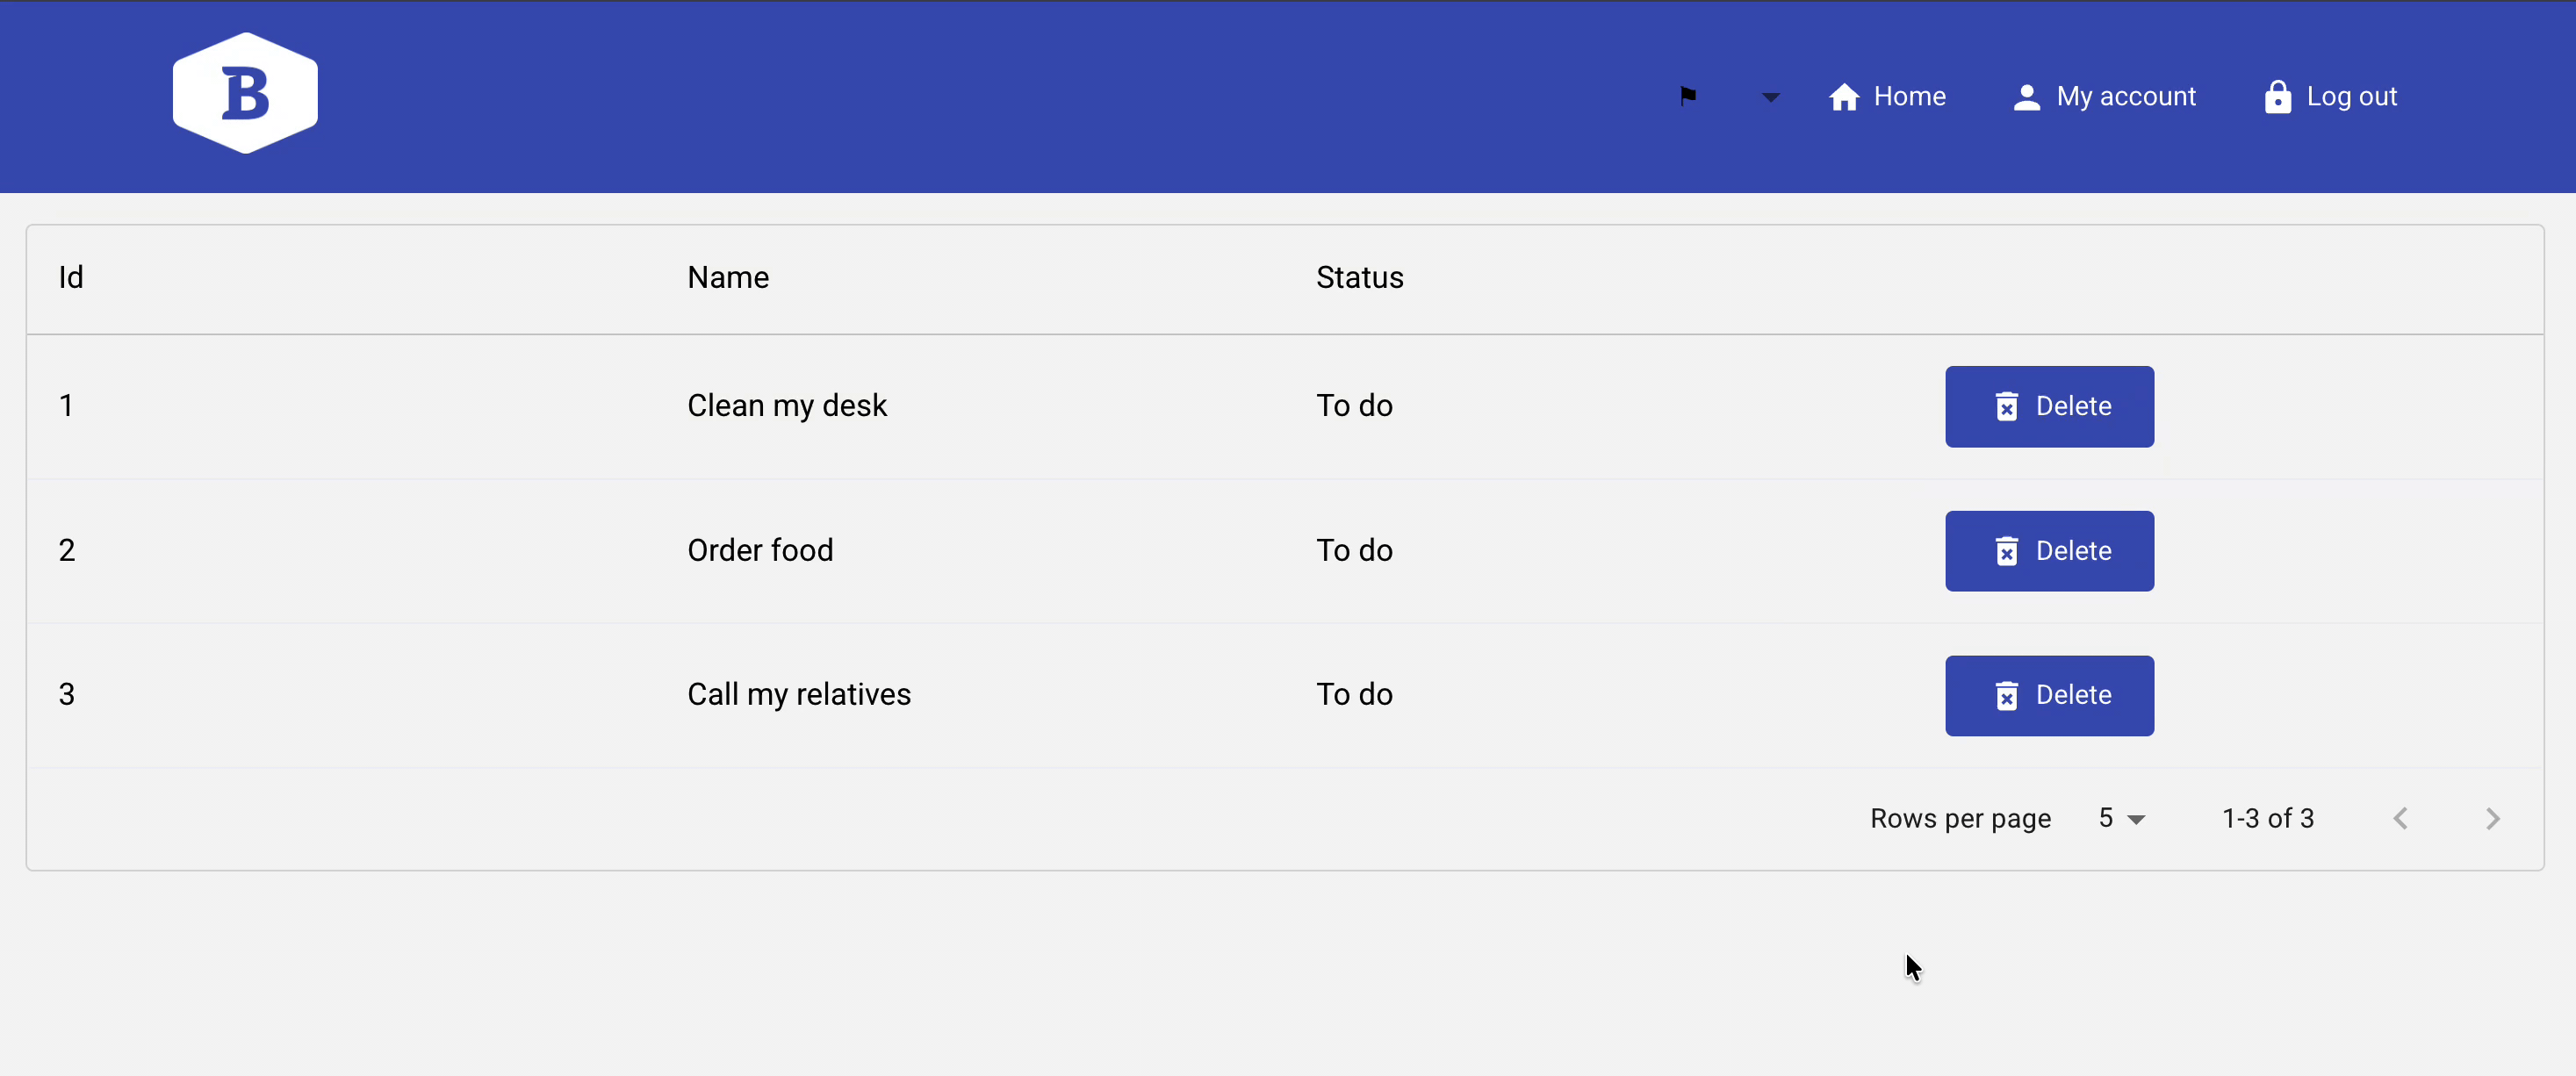This screenshot has height=1076, width=2576.
Task: Click the My account person icon
Action: click(2026, 97)
